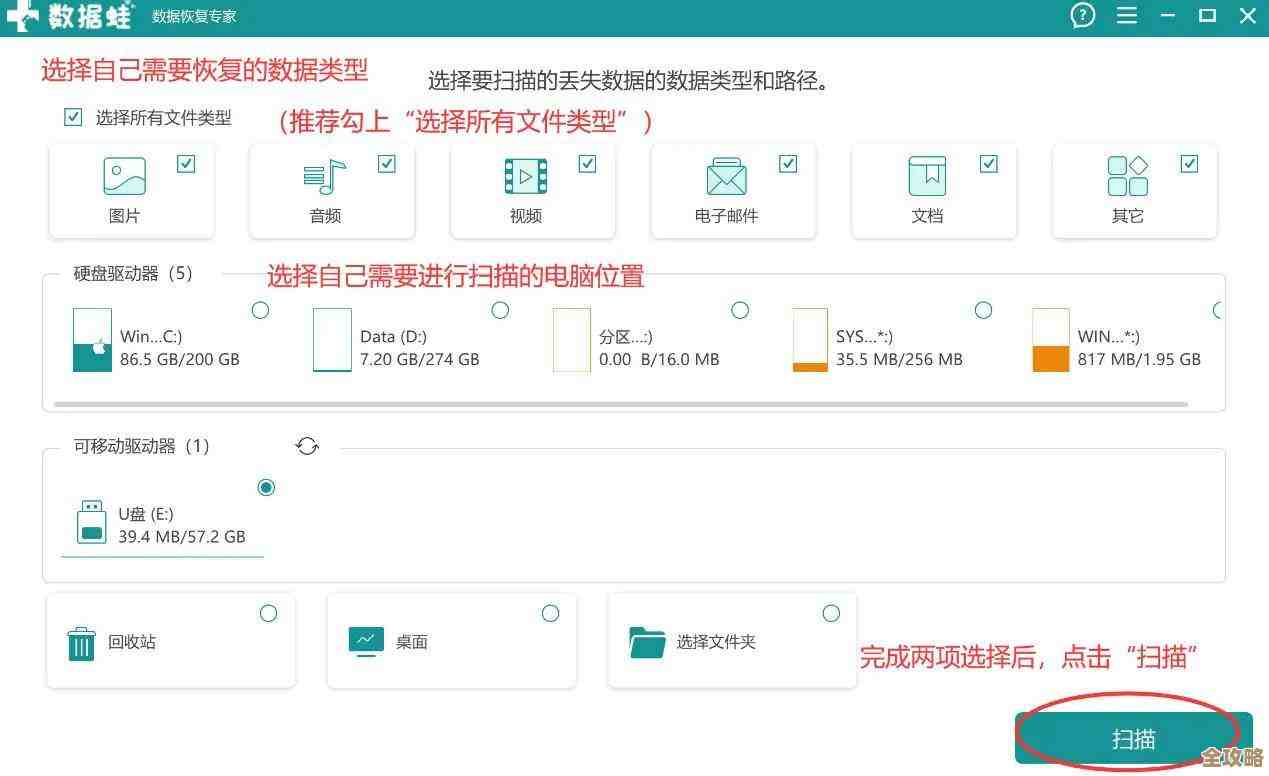Click the 选择文件夹 folder icon
This screenshot has width=1269, height=776.
tap(646, 642)
